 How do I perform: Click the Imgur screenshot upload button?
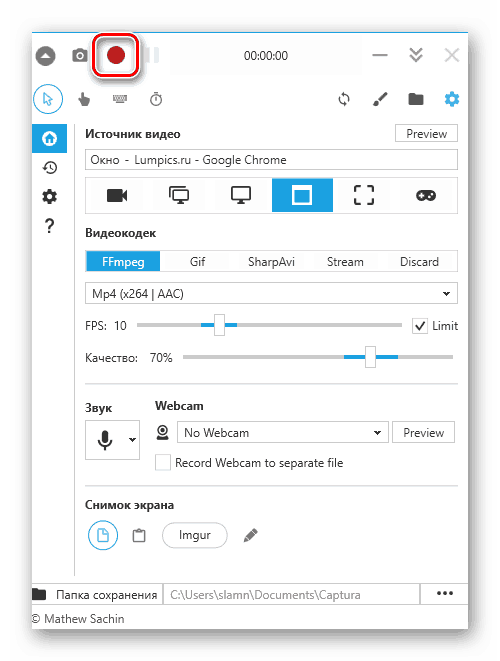[195, 535]
